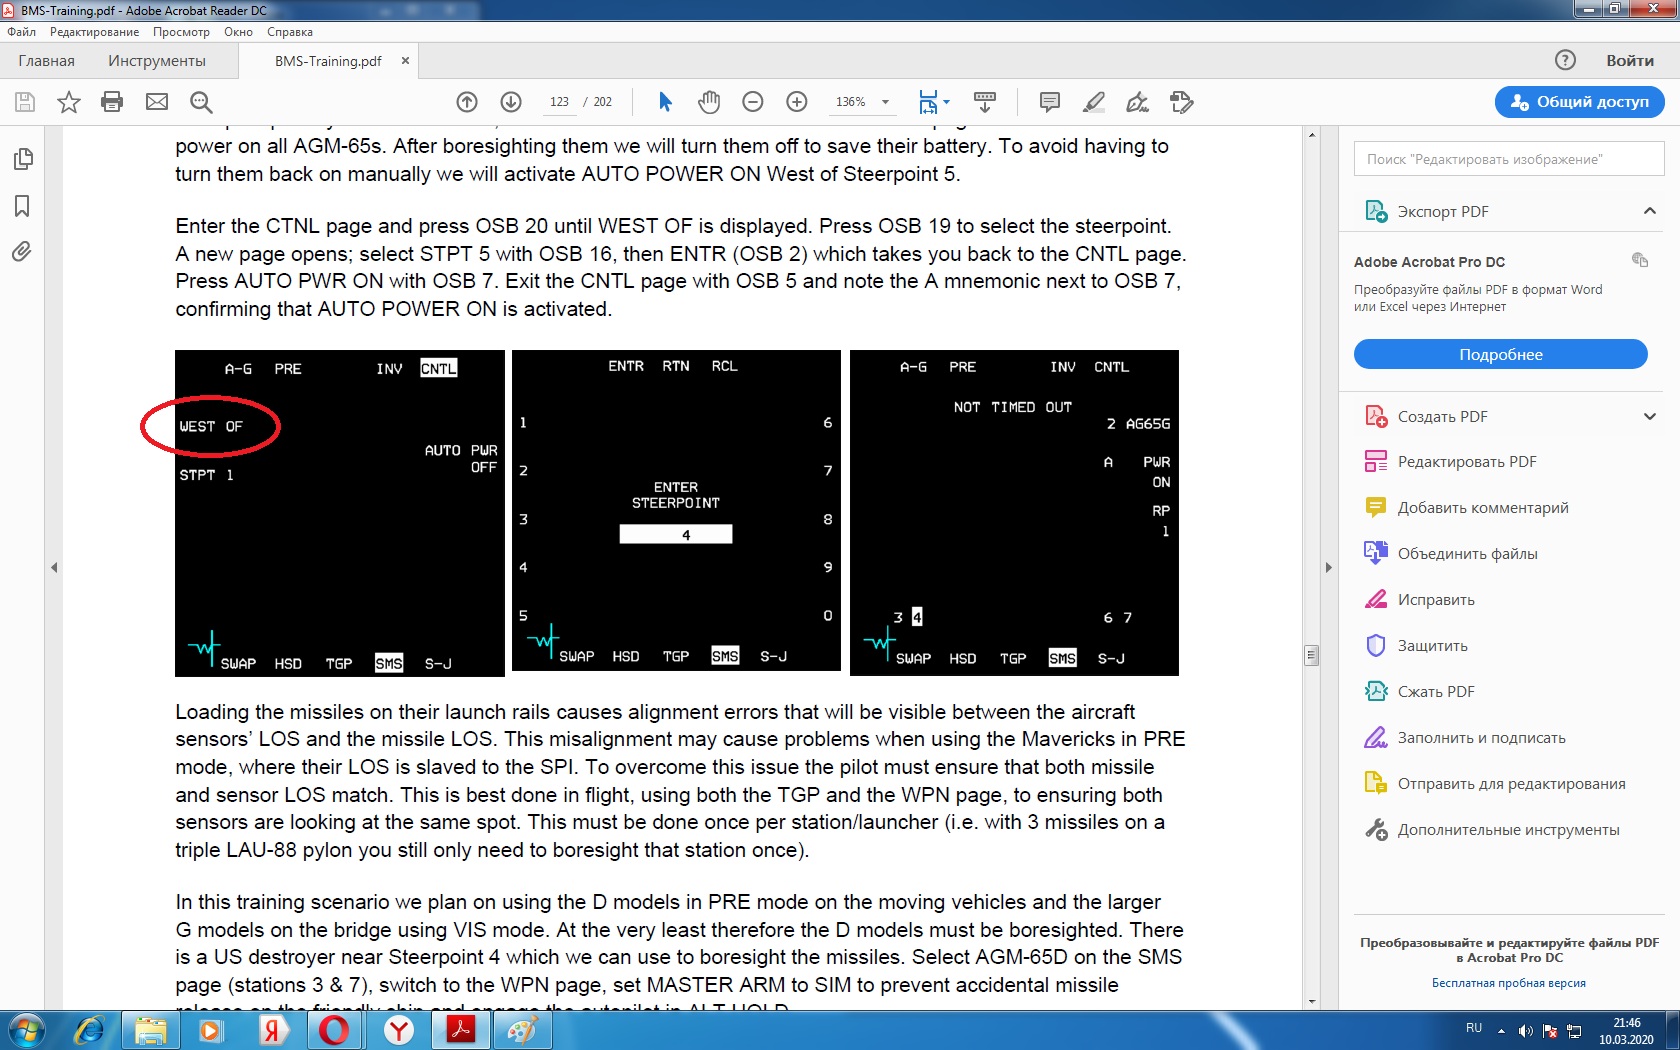1680x1050 pixels.
Task: Go to previous page arrow
Action: click(467, 102)
